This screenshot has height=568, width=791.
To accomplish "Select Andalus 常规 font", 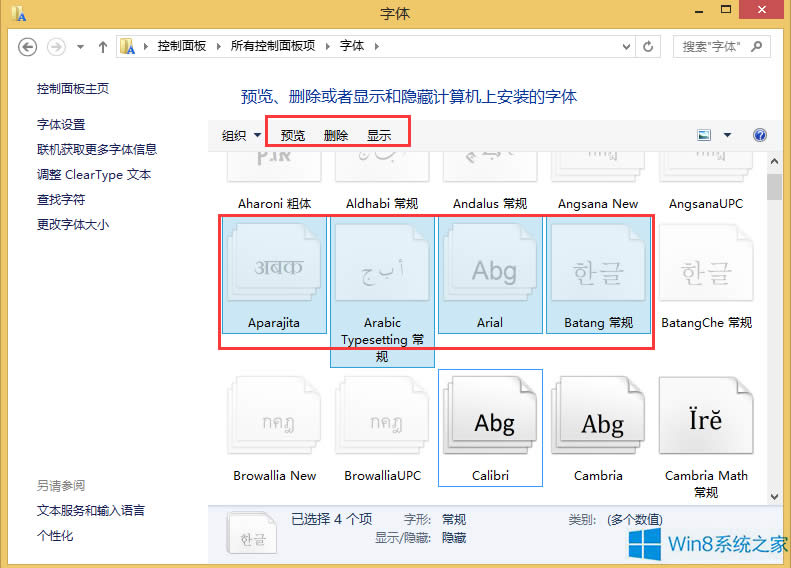I will [x=490, y=182].
